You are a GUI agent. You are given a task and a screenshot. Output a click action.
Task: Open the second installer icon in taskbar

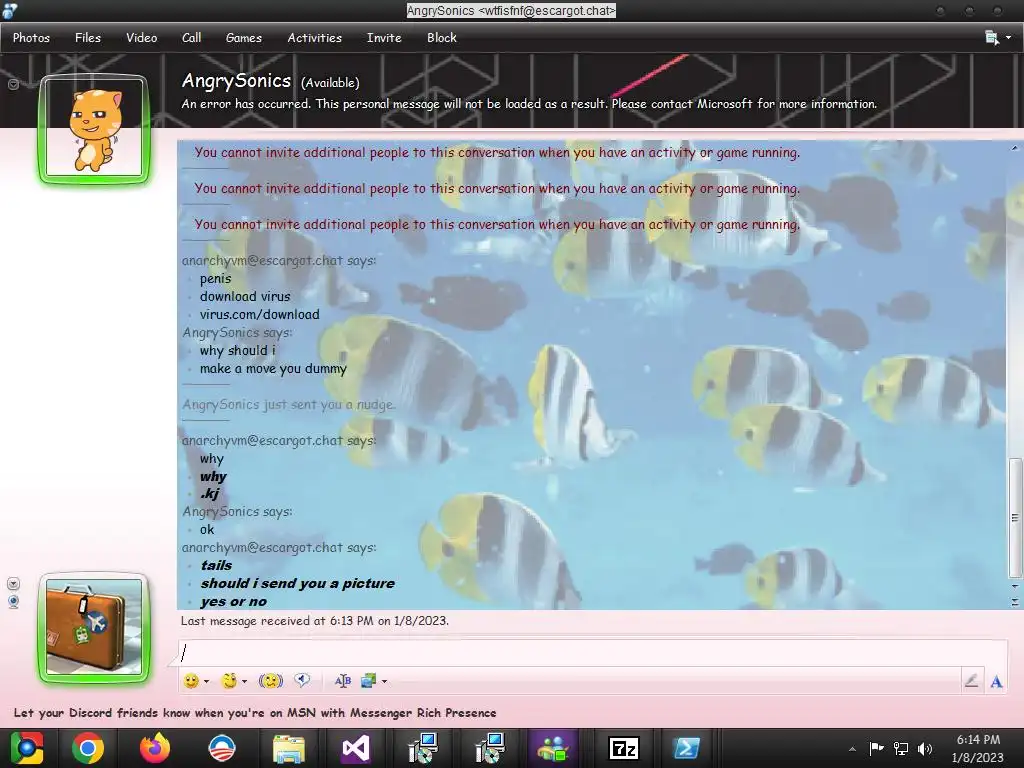(489, 748)
